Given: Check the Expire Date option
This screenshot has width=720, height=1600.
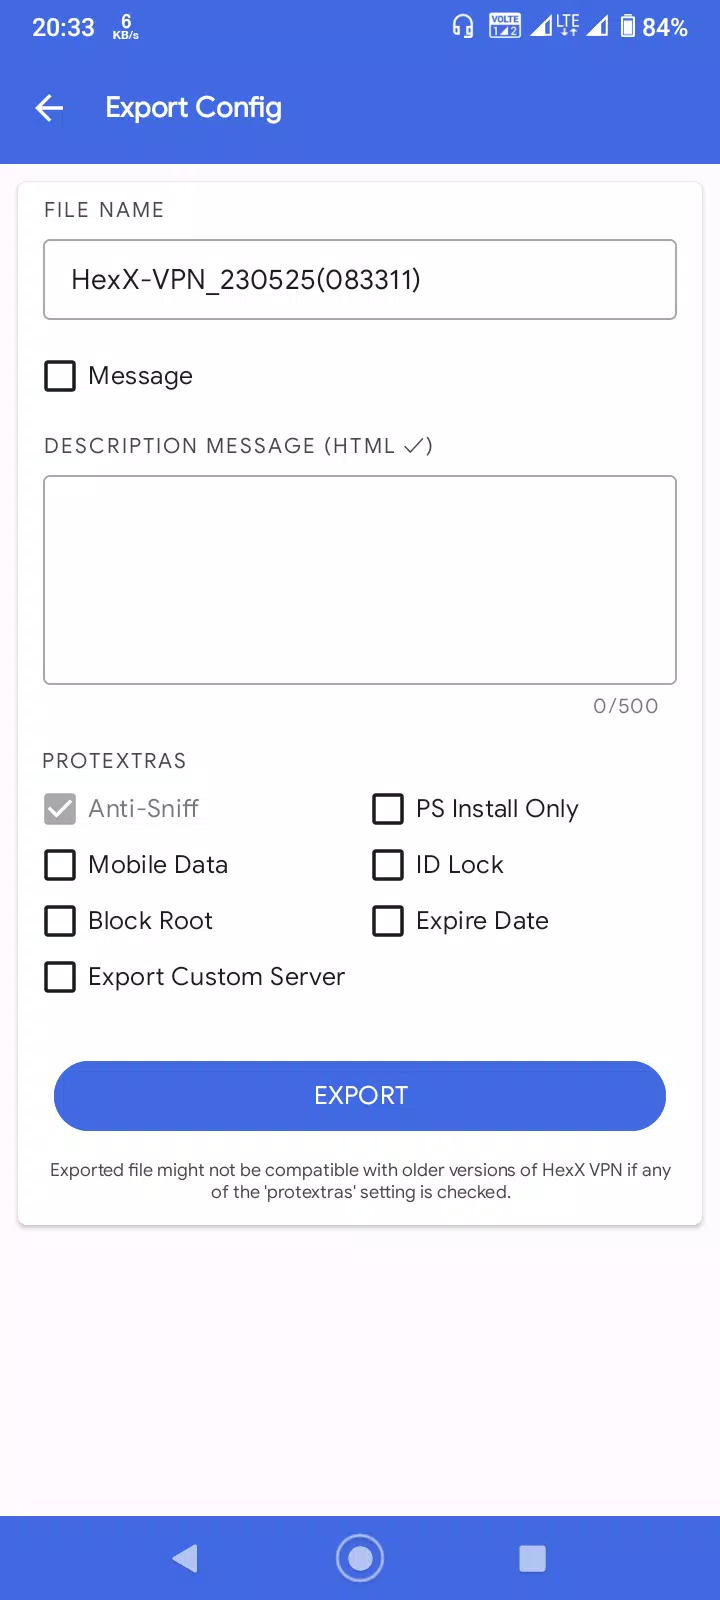Looking at the screenshot, I should click(388, 921).
